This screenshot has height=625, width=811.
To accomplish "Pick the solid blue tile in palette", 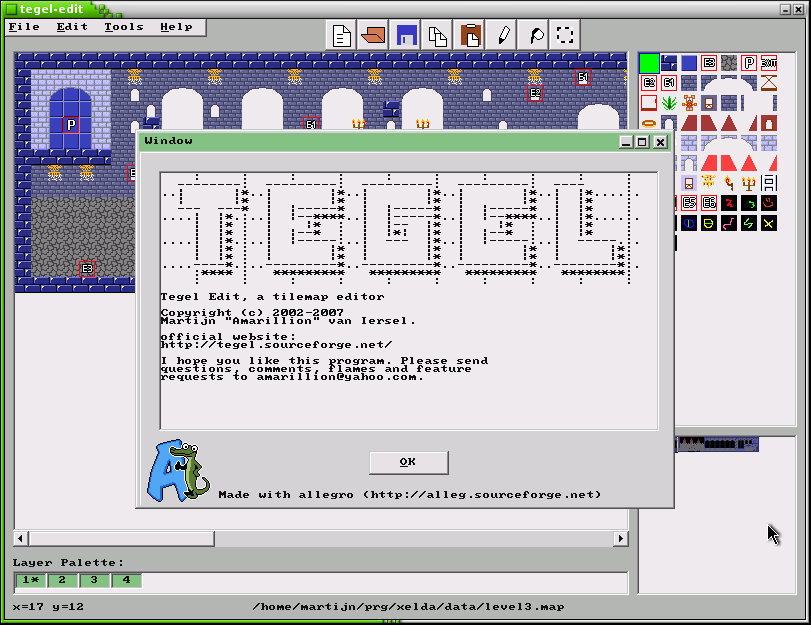I will [689, 63].
